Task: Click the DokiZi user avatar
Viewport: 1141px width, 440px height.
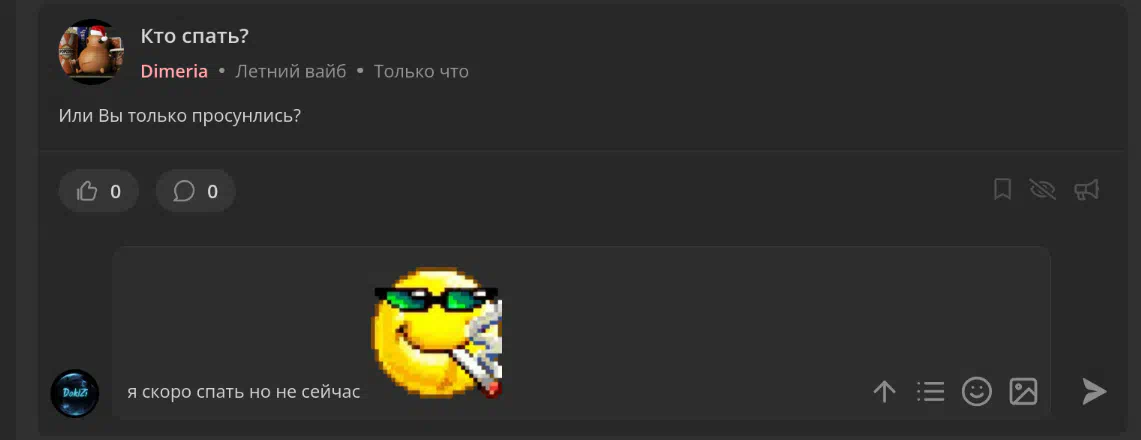Action: 74,393
